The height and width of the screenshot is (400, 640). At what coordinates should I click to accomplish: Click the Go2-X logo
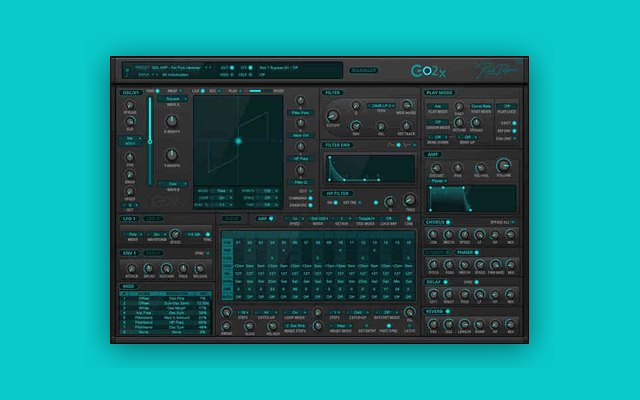click(x=428, y=71)
